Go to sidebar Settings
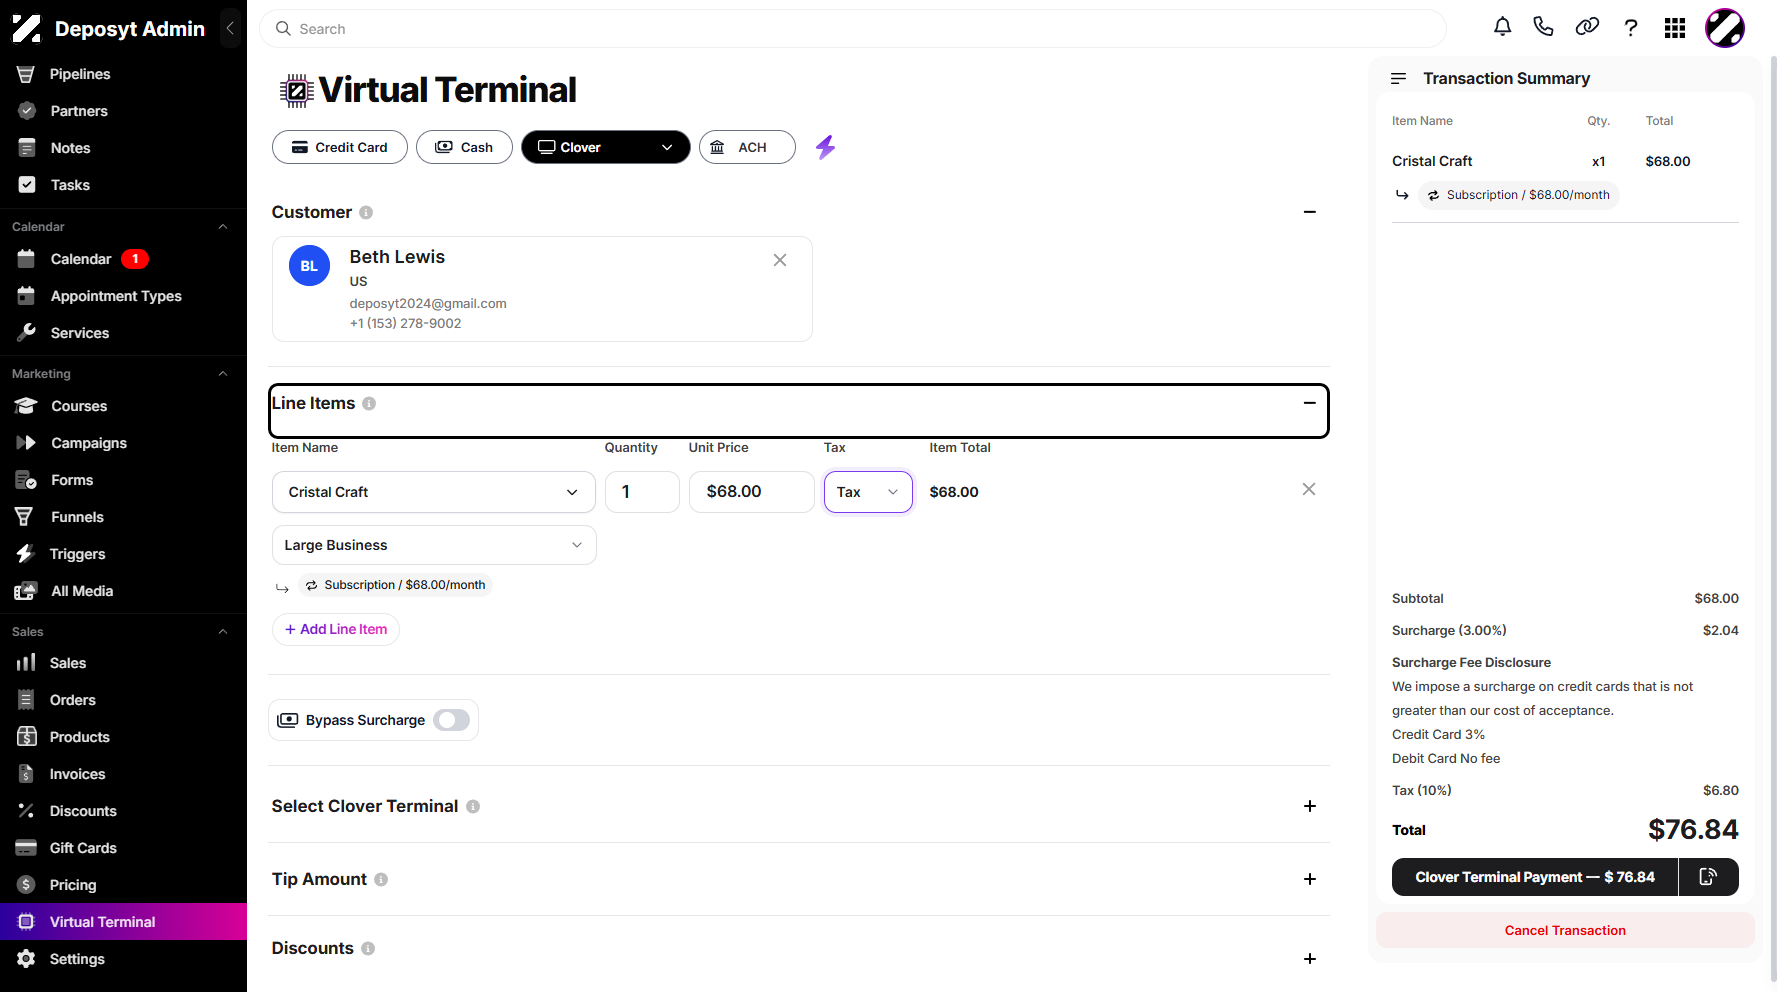1777x992 pixels. click(x=77, y=959)
